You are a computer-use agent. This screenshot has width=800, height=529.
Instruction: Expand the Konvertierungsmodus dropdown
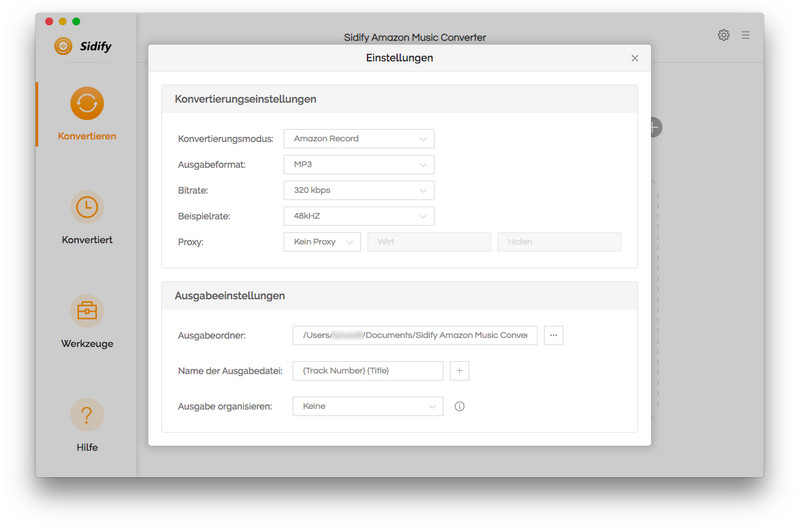tap(359, 139)
